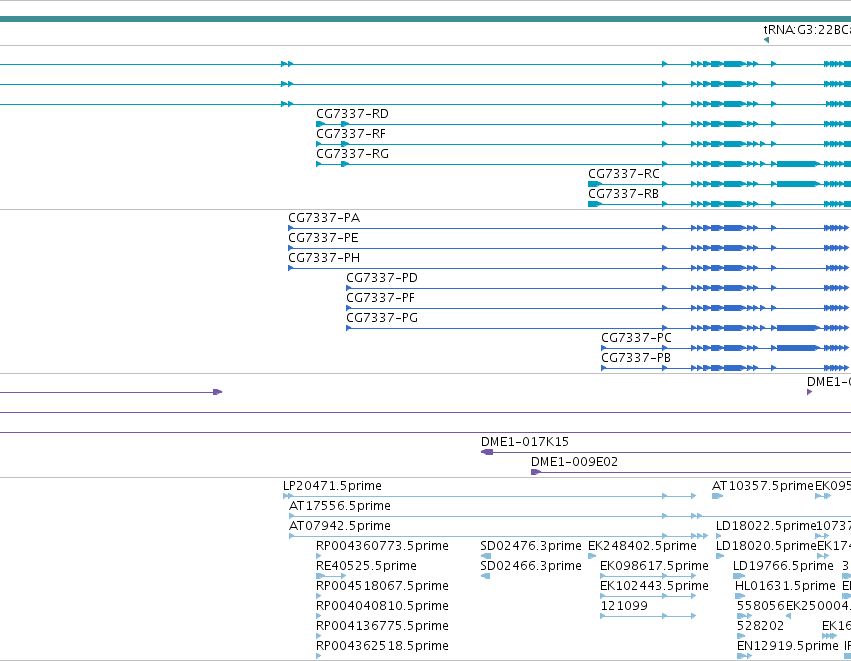Open the AT07942.5prime EST label

(x=340, y=526)
